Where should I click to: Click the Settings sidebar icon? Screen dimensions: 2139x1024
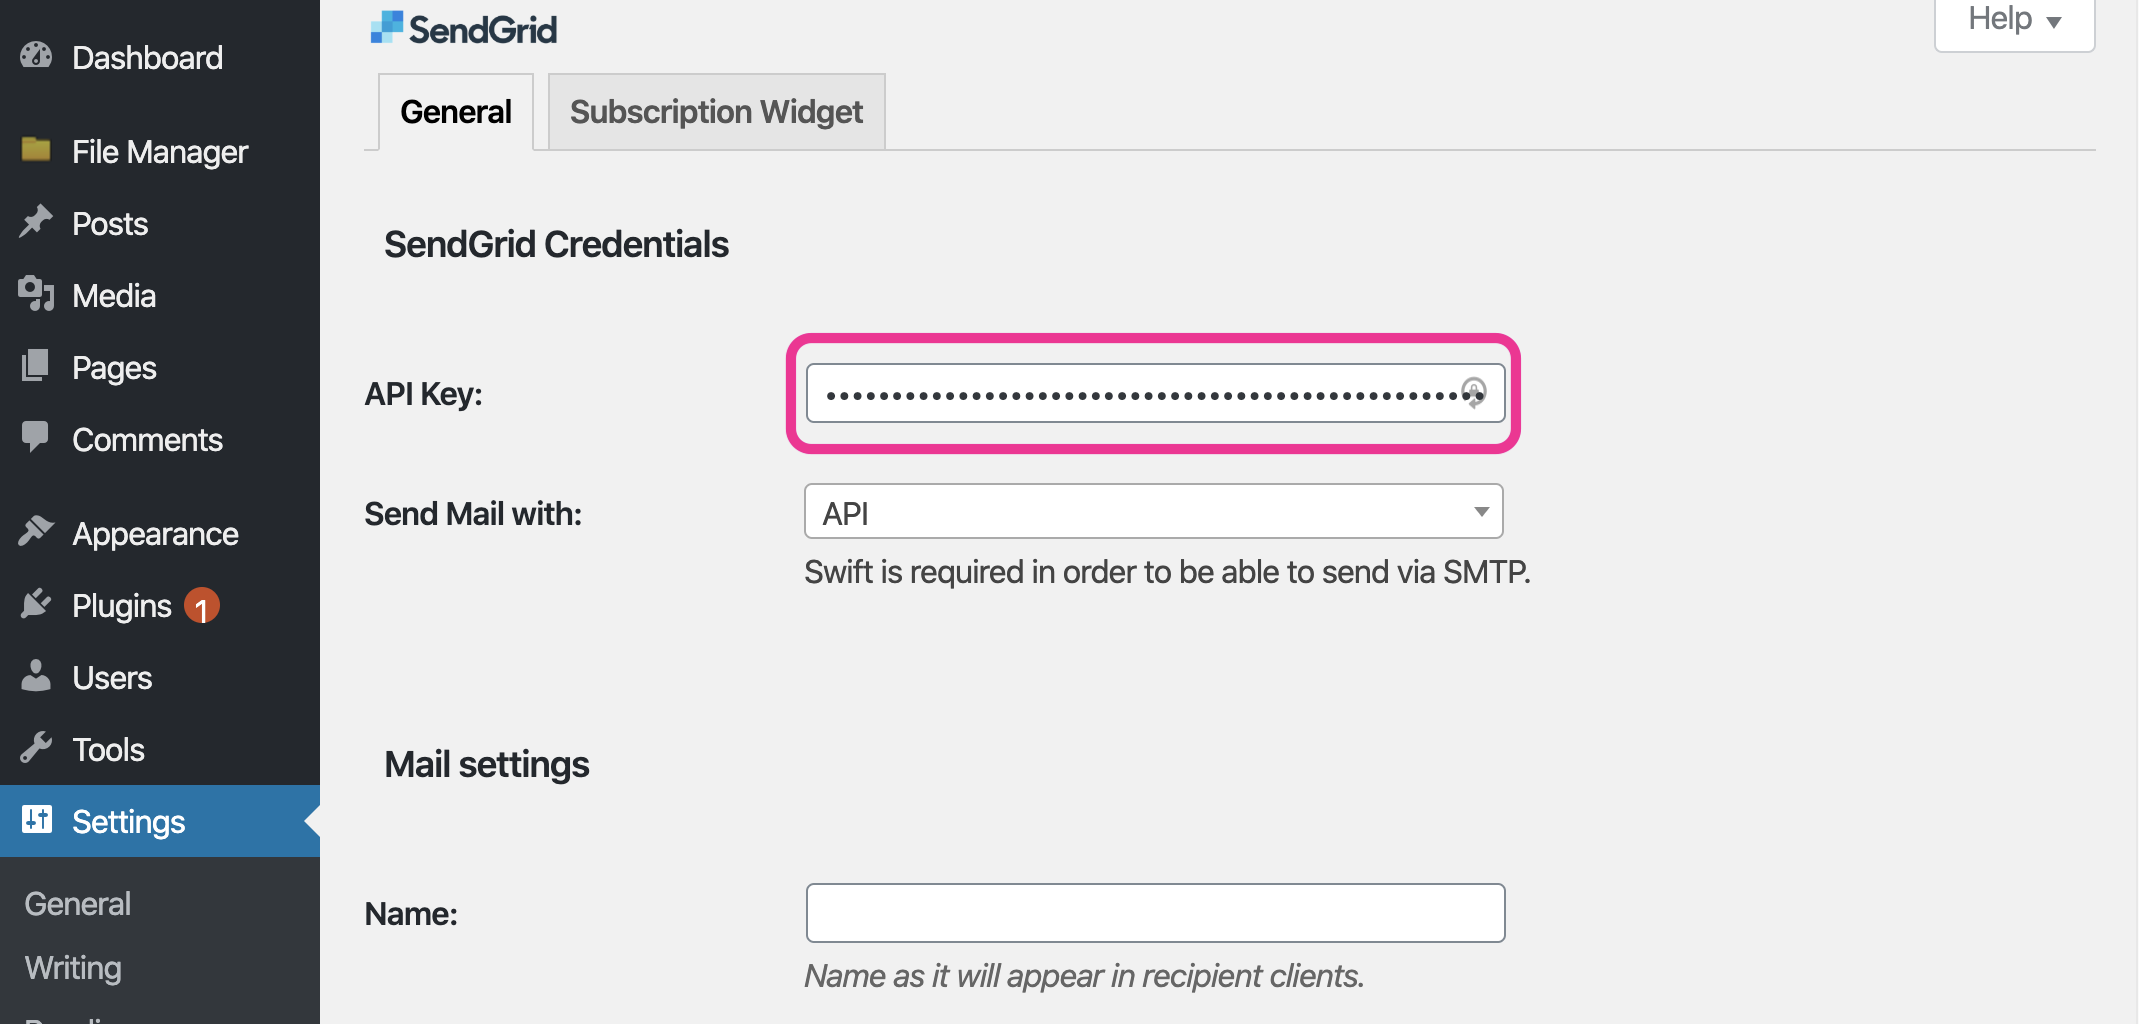pyautogui.click(x=36, y=821)
